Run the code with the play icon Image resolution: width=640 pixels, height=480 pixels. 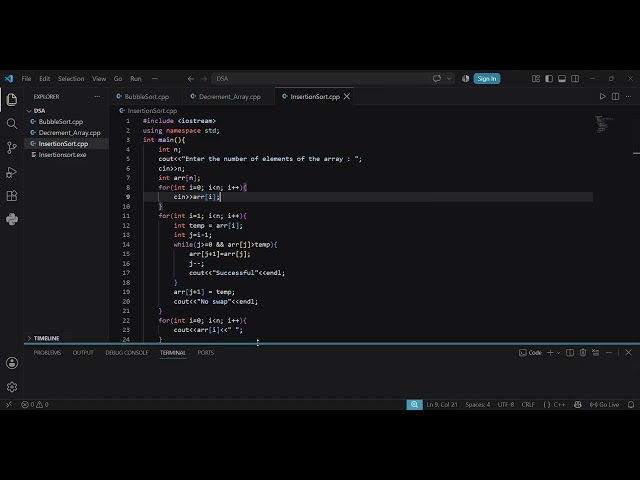tap(602, 96)
